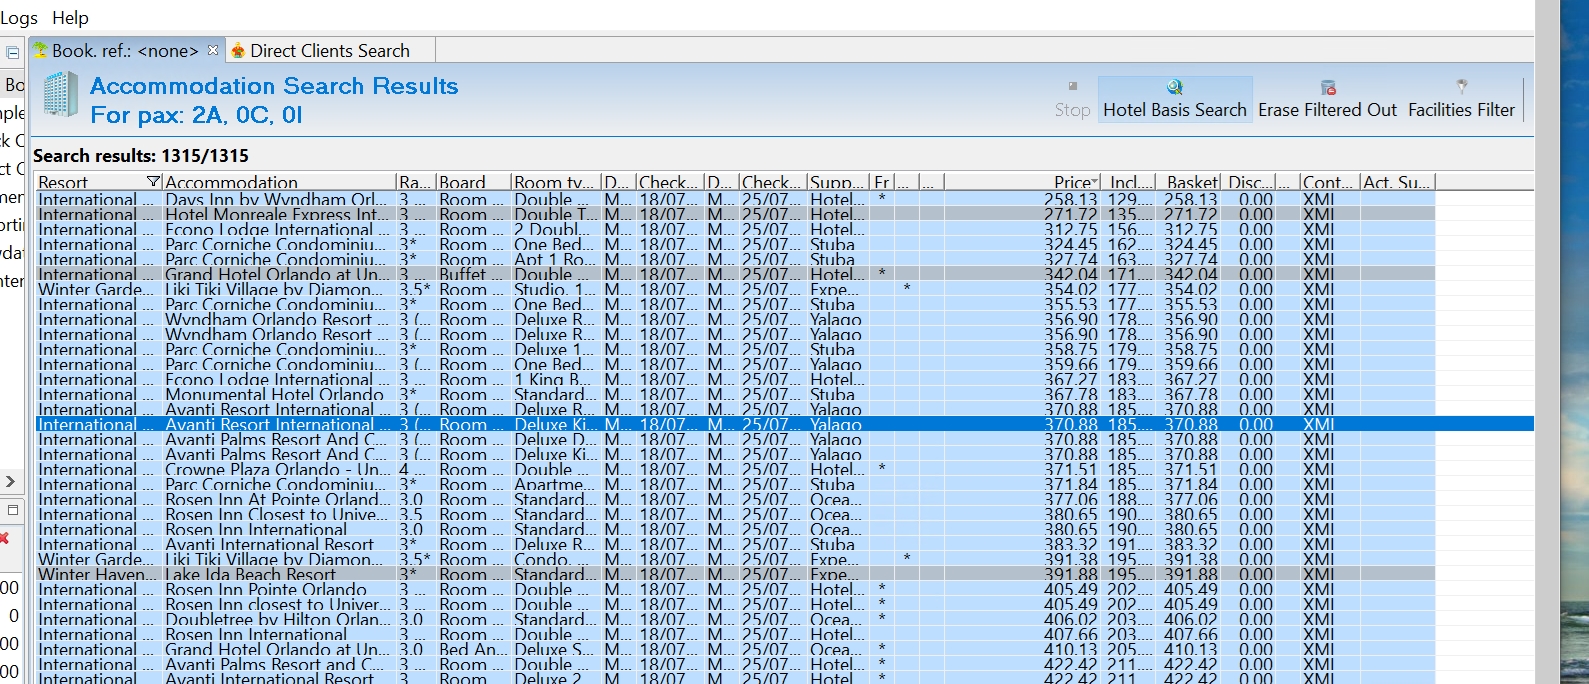The height and width of the screenshot is (684, 1589).
Task: Click the filter funnel in Resort column header
Action: pyautogui.click(x=153, y=182)
